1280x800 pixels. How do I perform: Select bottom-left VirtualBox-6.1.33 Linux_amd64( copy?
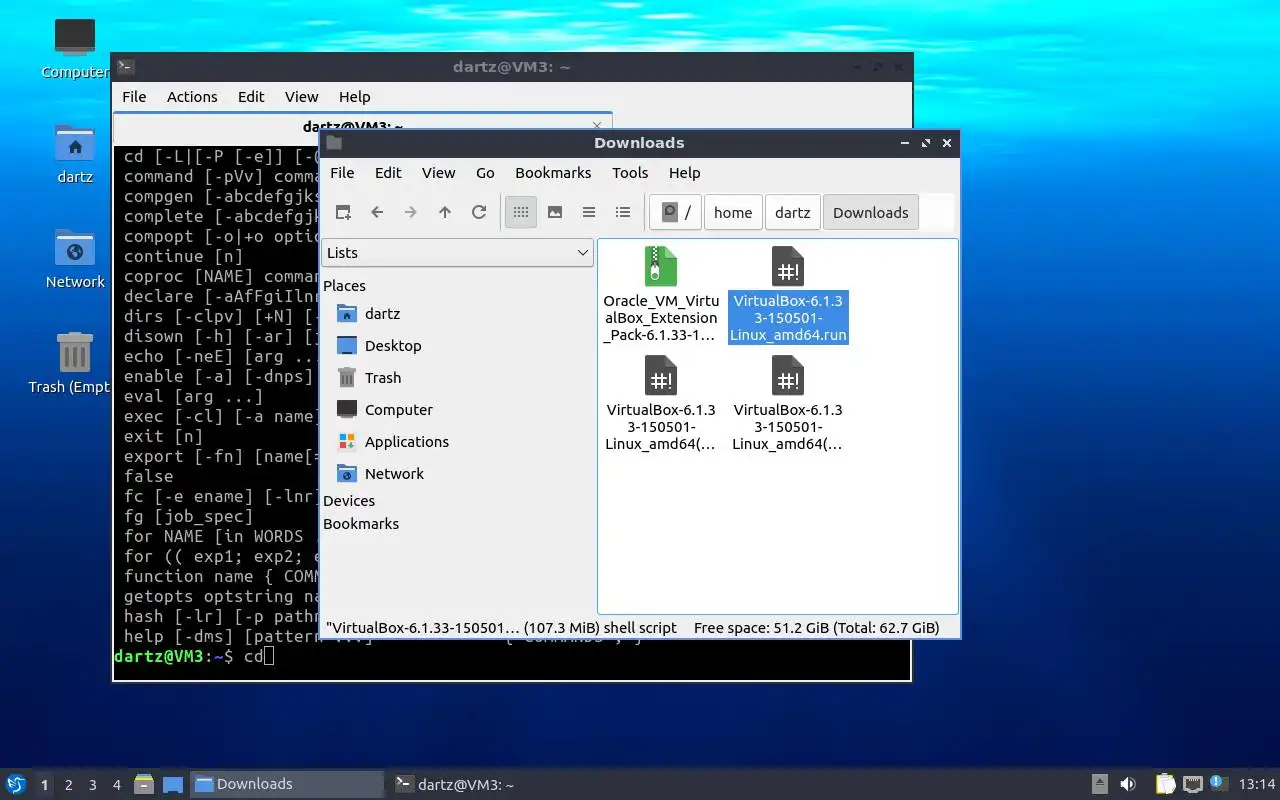tap(661, 404)
